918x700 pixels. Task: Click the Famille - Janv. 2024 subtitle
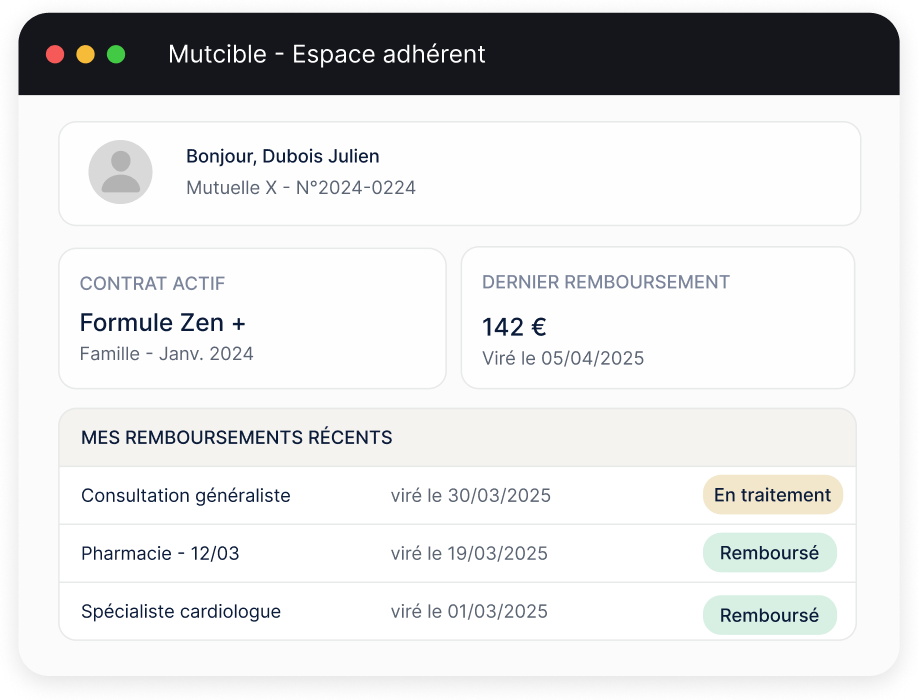tap(167, 354)
